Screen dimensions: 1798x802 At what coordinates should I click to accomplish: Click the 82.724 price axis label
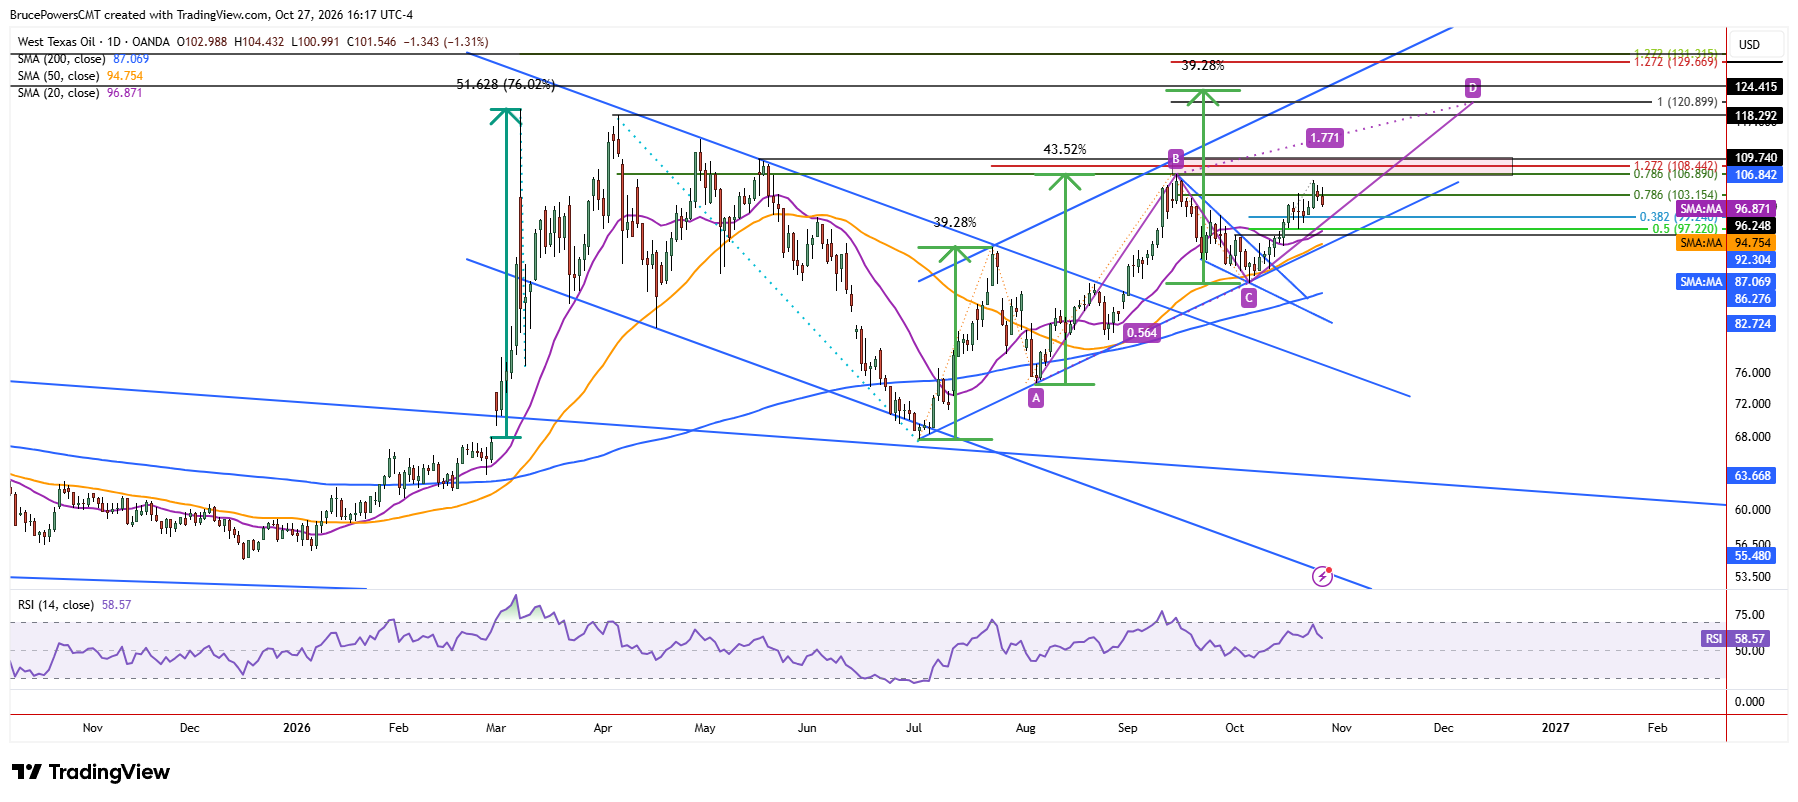(1753, 324)
